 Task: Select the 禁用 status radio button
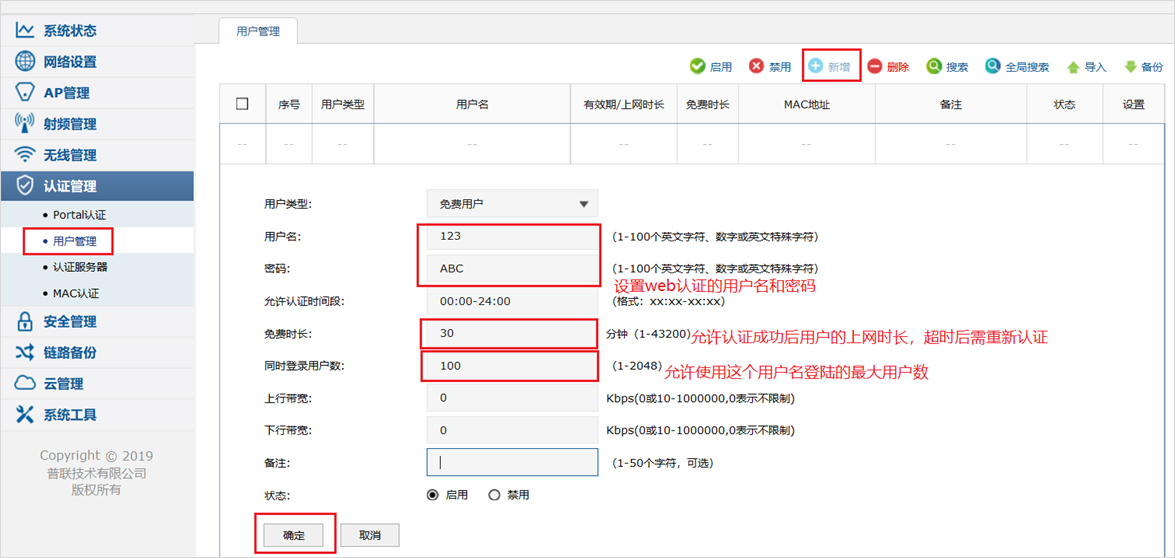pos(494,495)
